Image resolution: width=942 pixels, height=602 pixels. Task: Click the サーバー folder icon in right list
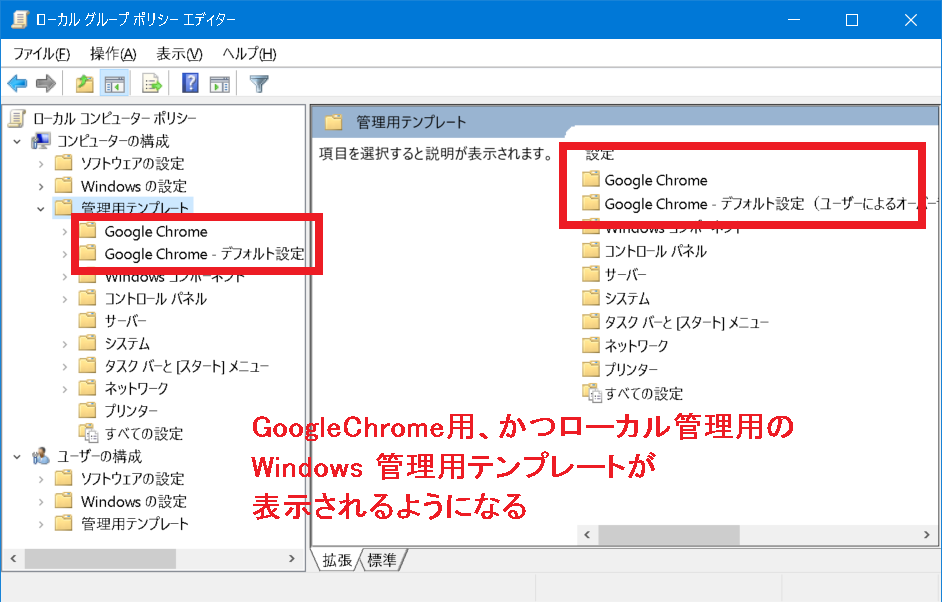pos(591,274)
